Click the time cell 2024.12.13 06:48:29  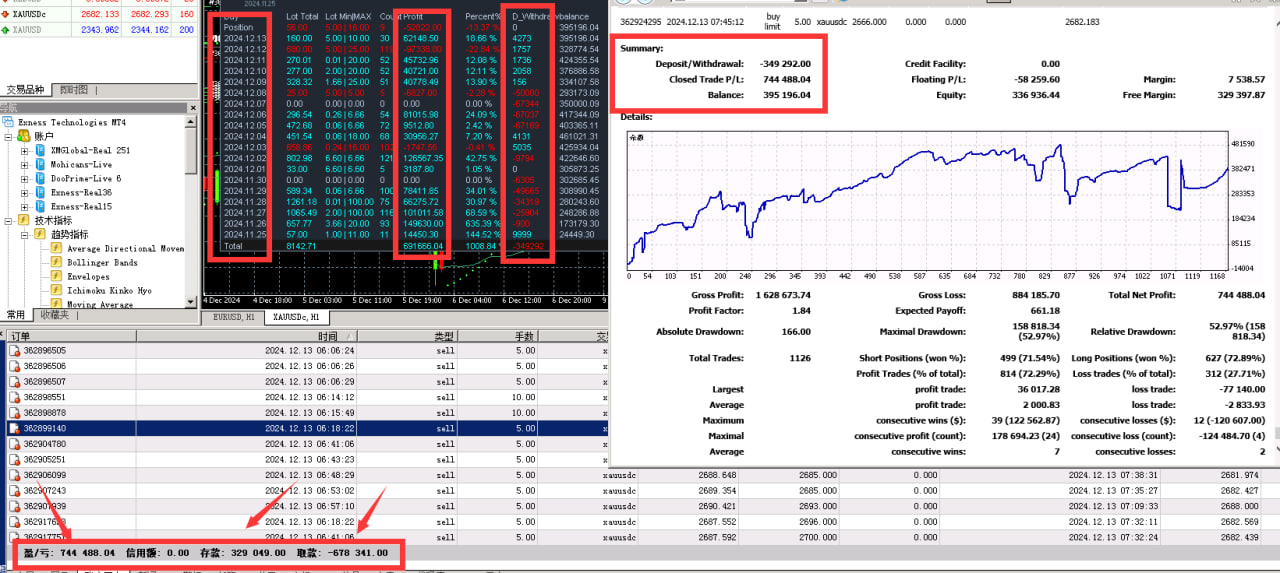pyautogui.click(x=309, y=475)
